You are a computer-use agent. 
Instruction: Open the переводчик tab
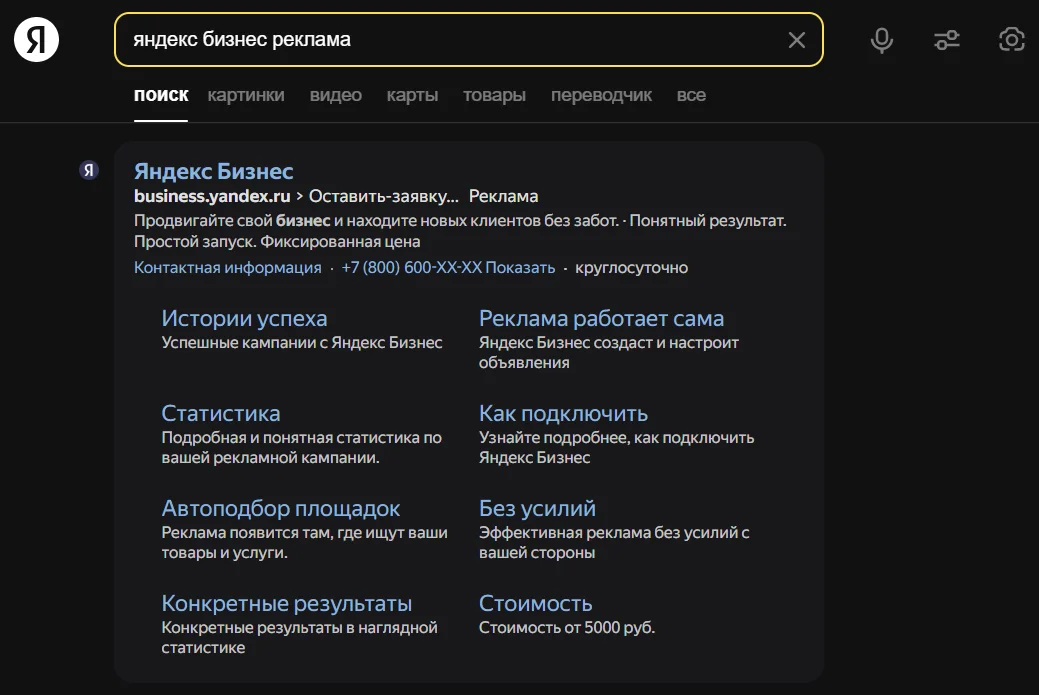[x=601, y=95]
